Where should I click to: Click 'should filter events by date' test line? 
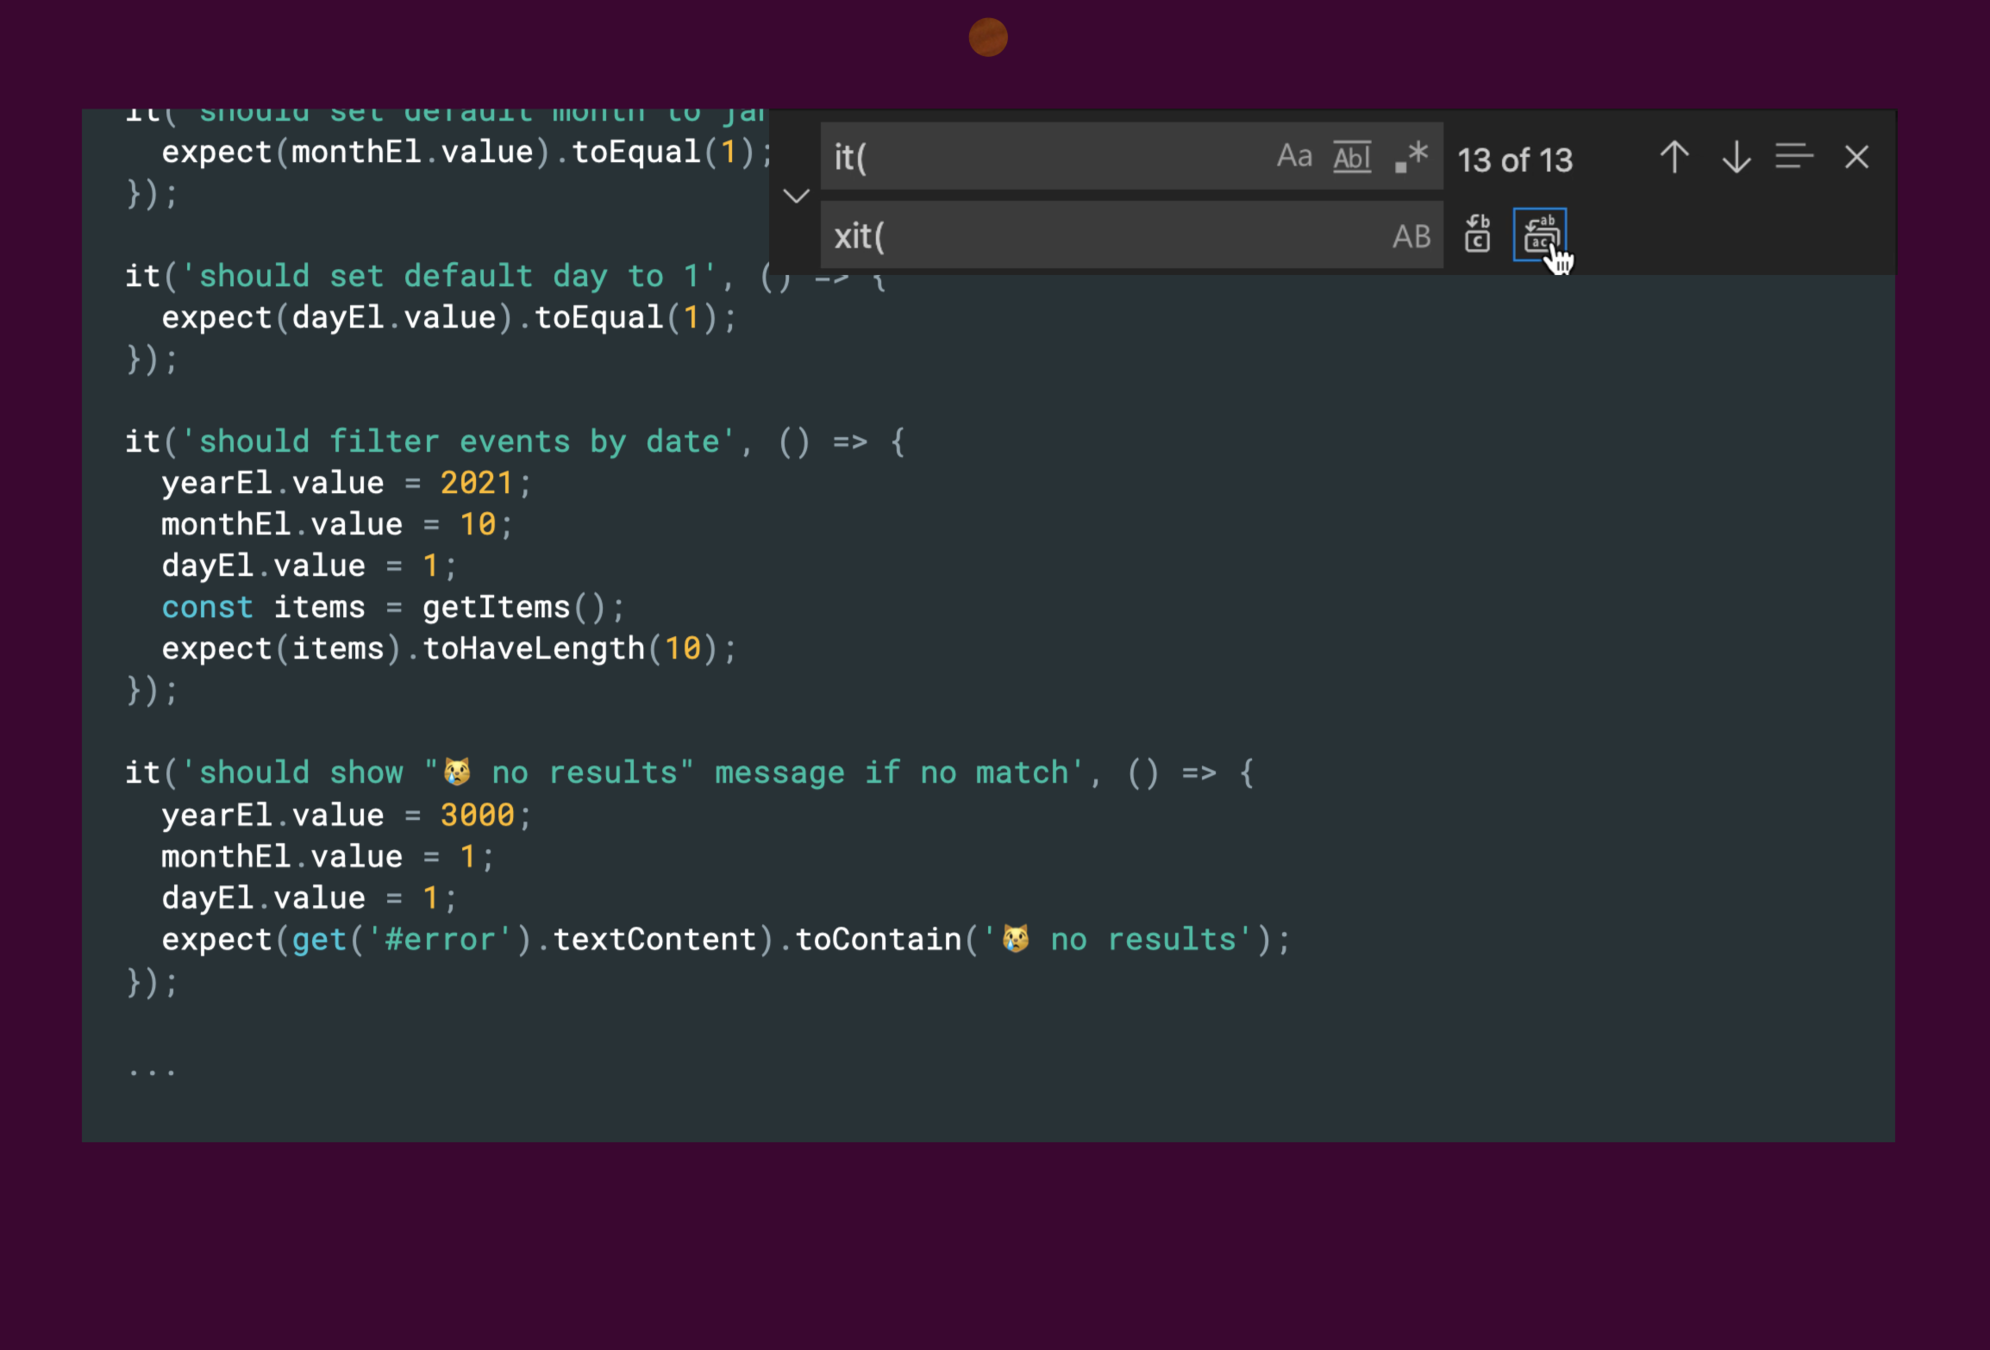(459, 441)
